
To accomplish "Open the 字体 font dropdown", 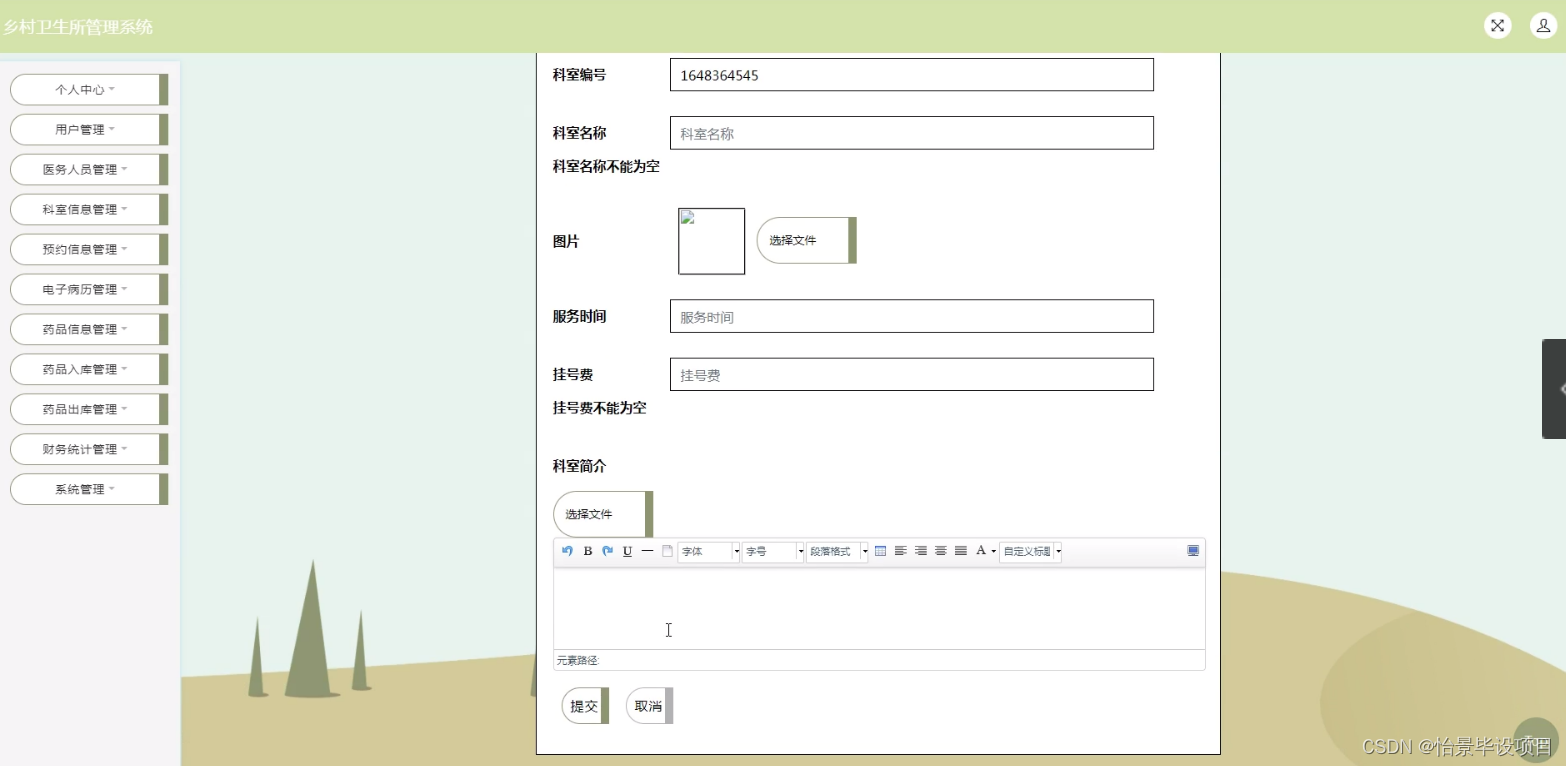I will (x=707, y=551).
